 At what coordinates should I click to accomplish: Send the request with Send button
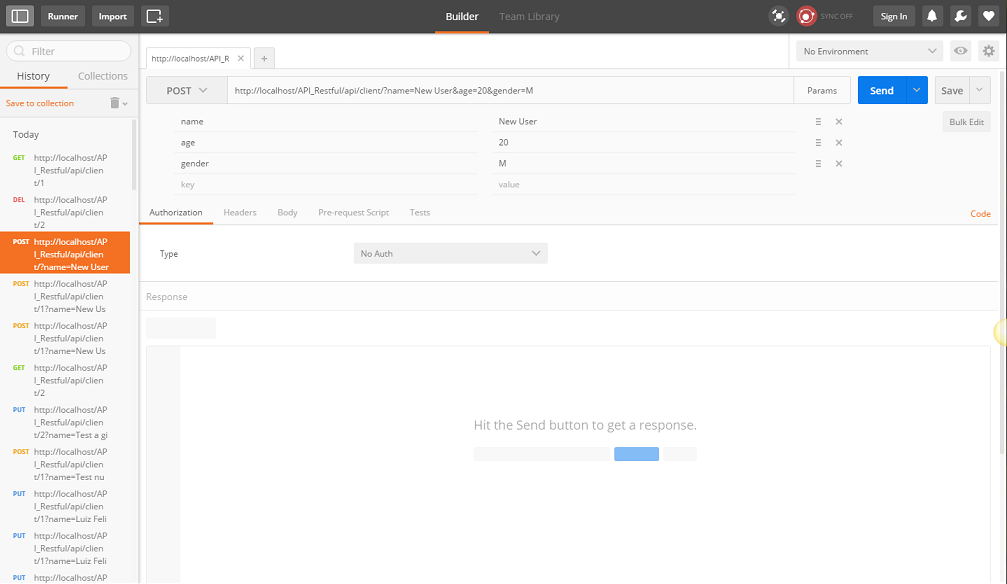coord(882,91)
